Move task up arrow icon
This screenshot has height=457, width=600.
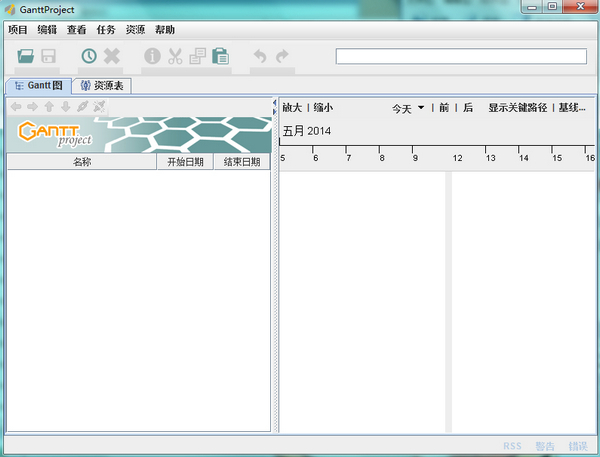[x=49, y=106]
